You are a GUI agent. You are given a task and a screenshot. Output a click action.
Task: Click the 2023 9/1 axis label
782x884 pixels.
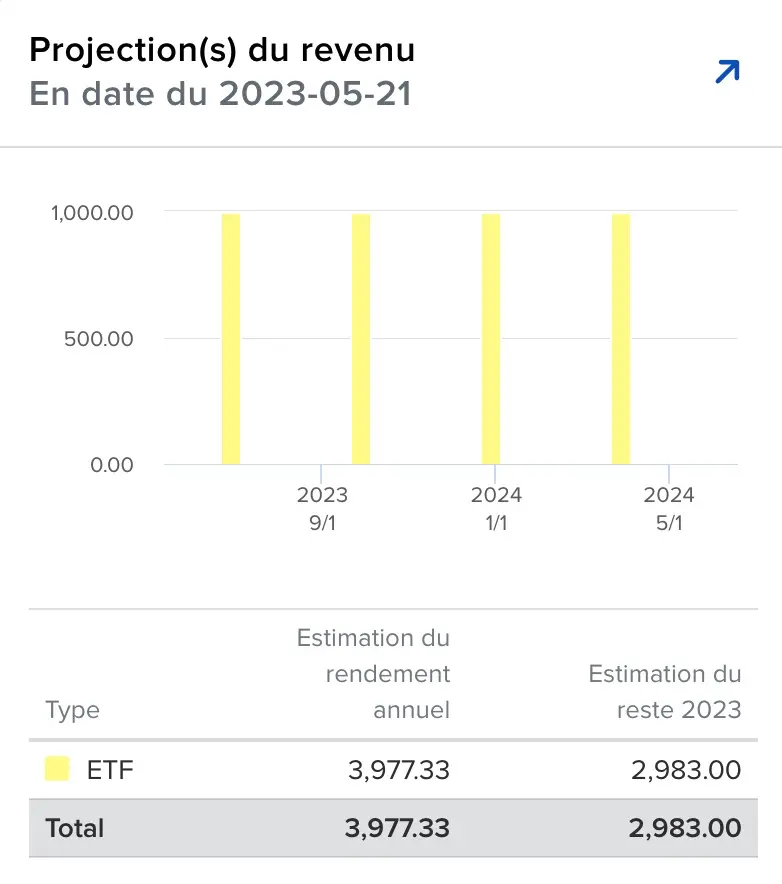click(x=322, y=509)
